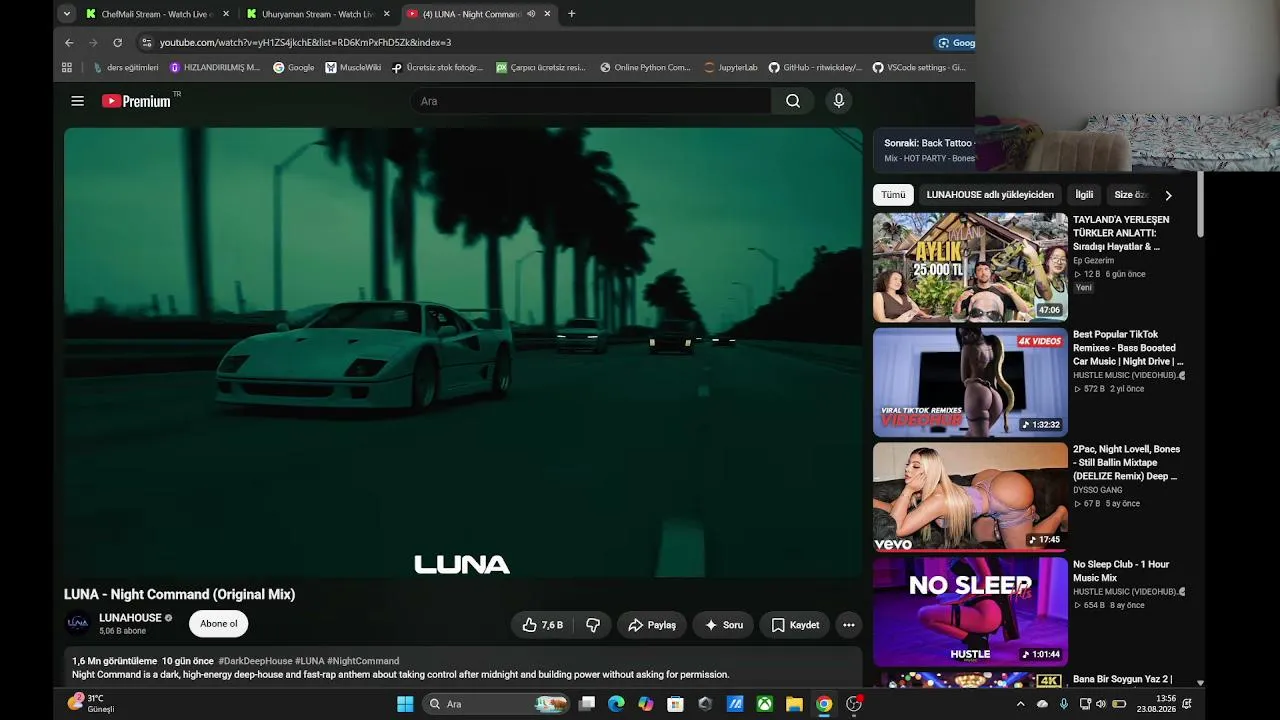Screen dimensions: 1280x720
Task: Open the Soru ask button
Action: click(723, 625)
